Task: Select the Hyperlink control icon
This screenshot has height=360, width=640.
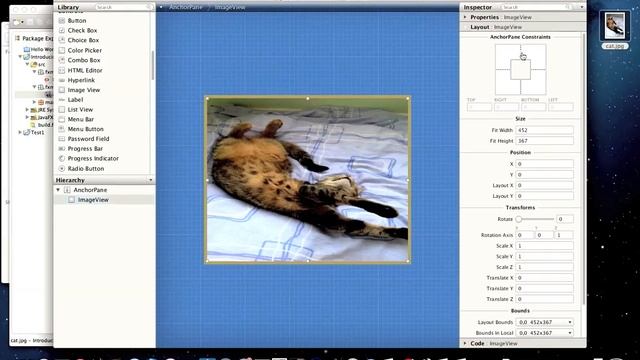Action: 62,80
